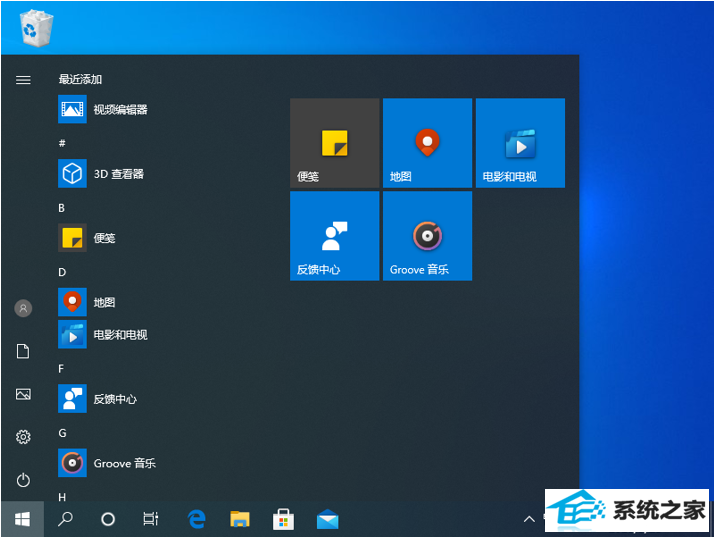Open Settings gear in Start sidebar
Screen dimensions: 714x537
(x=23, y=437)
